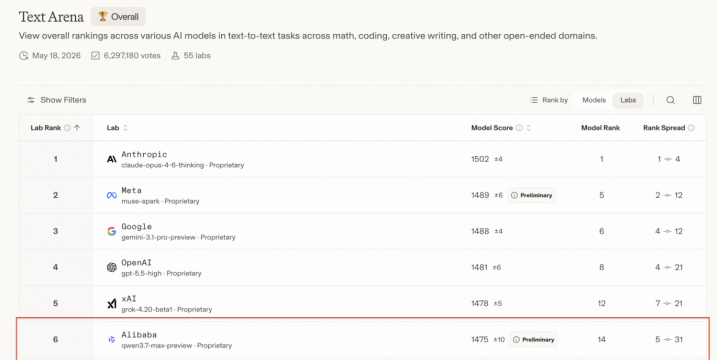Select claude-opus-4-6-thinking model text
Image resolution: width=717 pixels, height=360 pixels.
click(x=162, y=165)
